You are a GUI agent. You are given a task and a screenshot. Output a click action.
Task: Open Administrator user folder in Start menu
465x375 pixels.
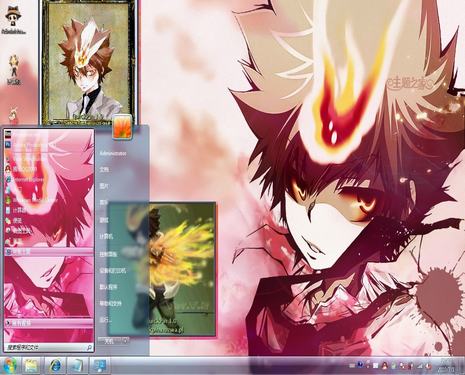click(113, 153)
